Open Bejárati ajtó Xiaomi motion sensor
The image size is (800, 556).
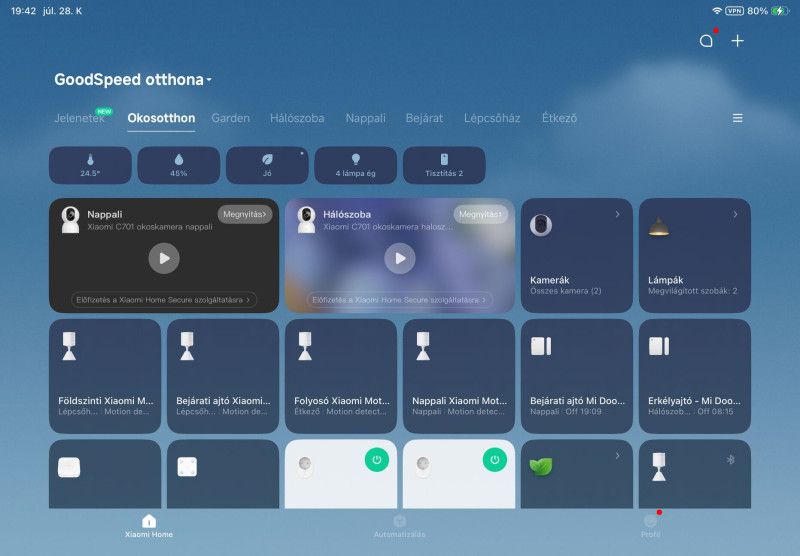(x=223, y=376)
